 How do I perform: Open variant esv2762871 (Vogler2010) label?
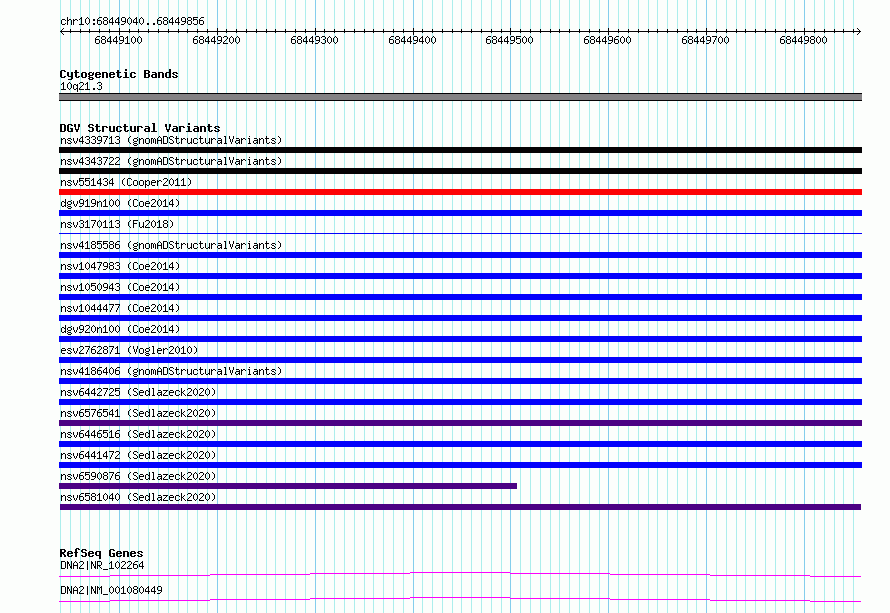pos(129,350)
